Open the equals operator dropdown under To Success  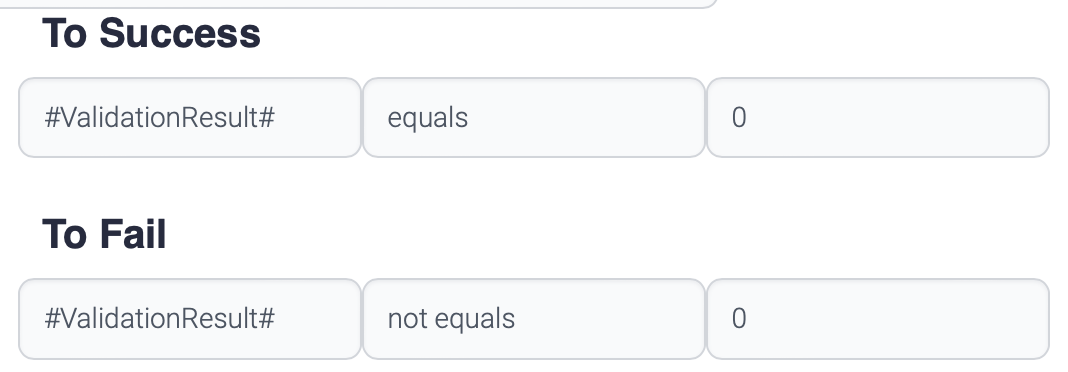[x=534, y=118]
